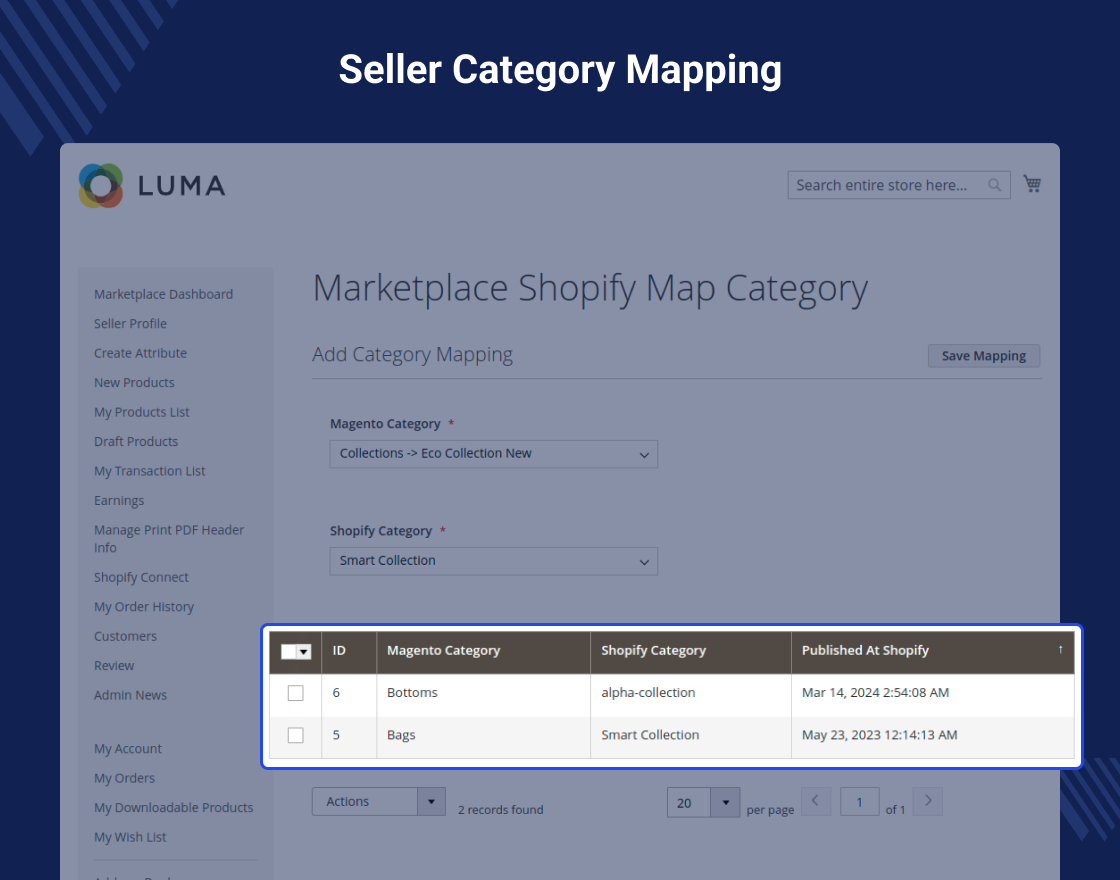This screenshot has height=880, width=1120.
Task: Open Admin News in sidebar
Action: point(130,695)
